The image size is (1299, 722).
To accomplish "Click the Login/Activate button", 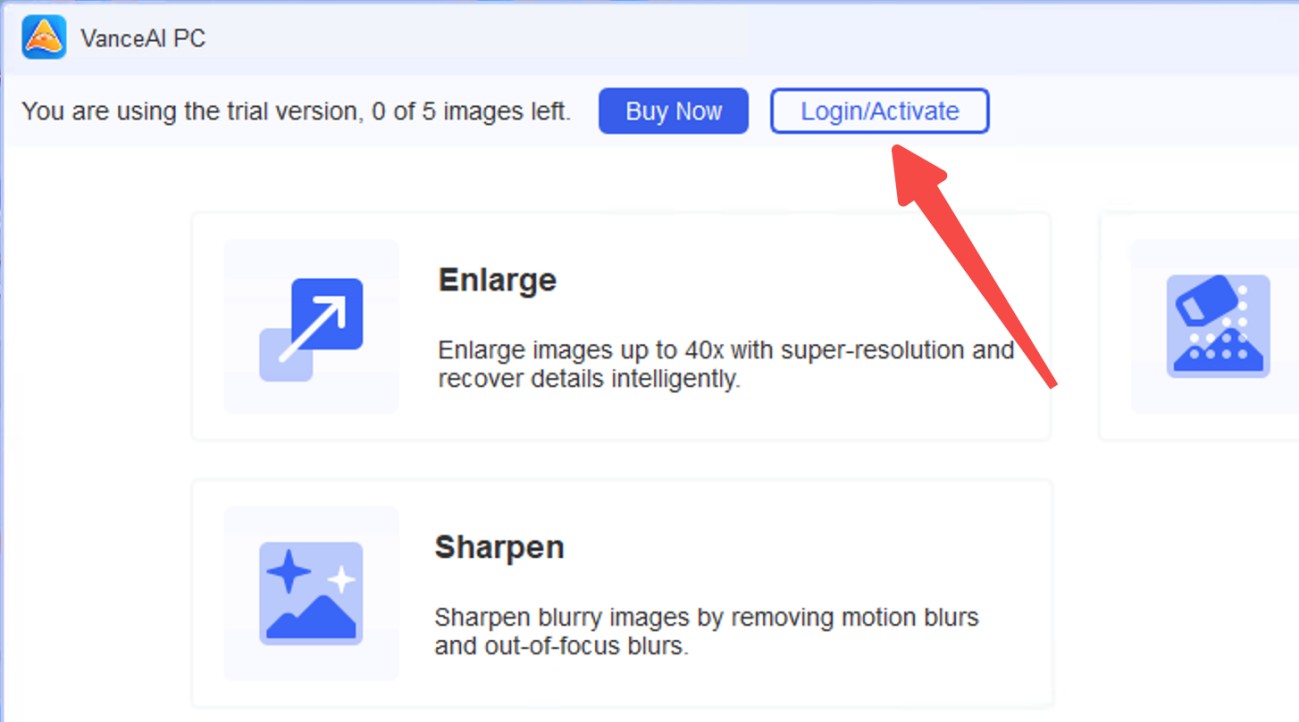I will (878, 111).
